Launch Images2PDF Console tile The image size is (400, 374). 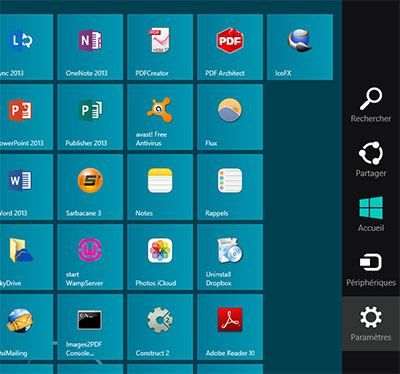pos(90,327)
